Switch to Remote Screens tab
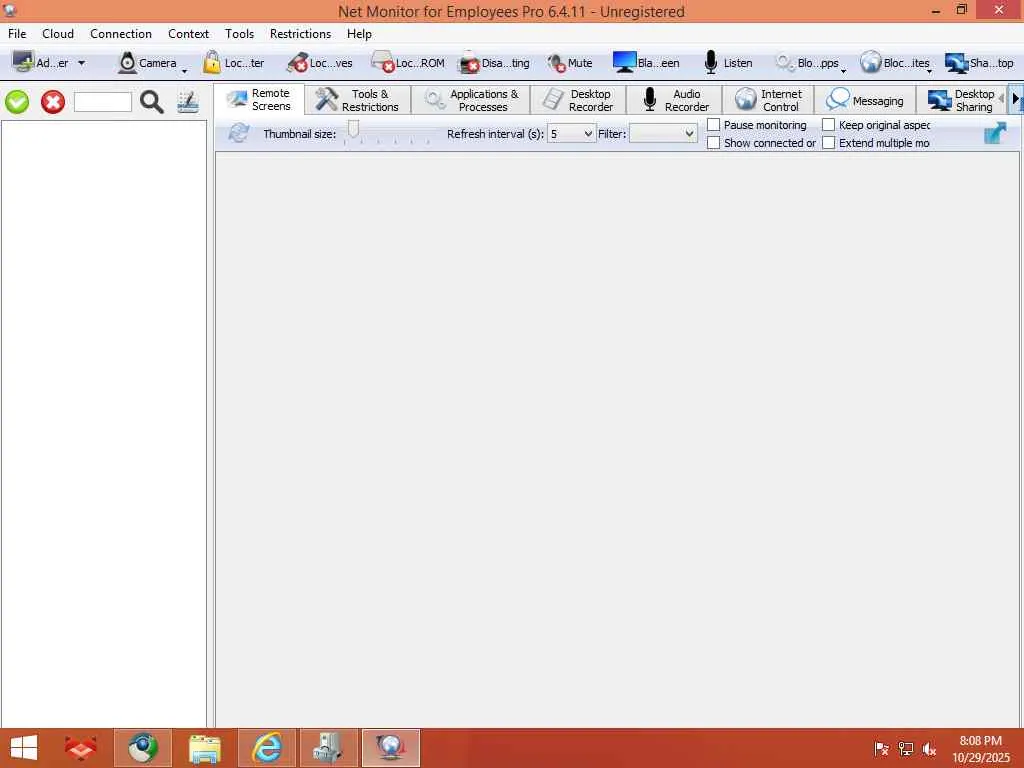The image size is (1024, 768). coord(259,100)
